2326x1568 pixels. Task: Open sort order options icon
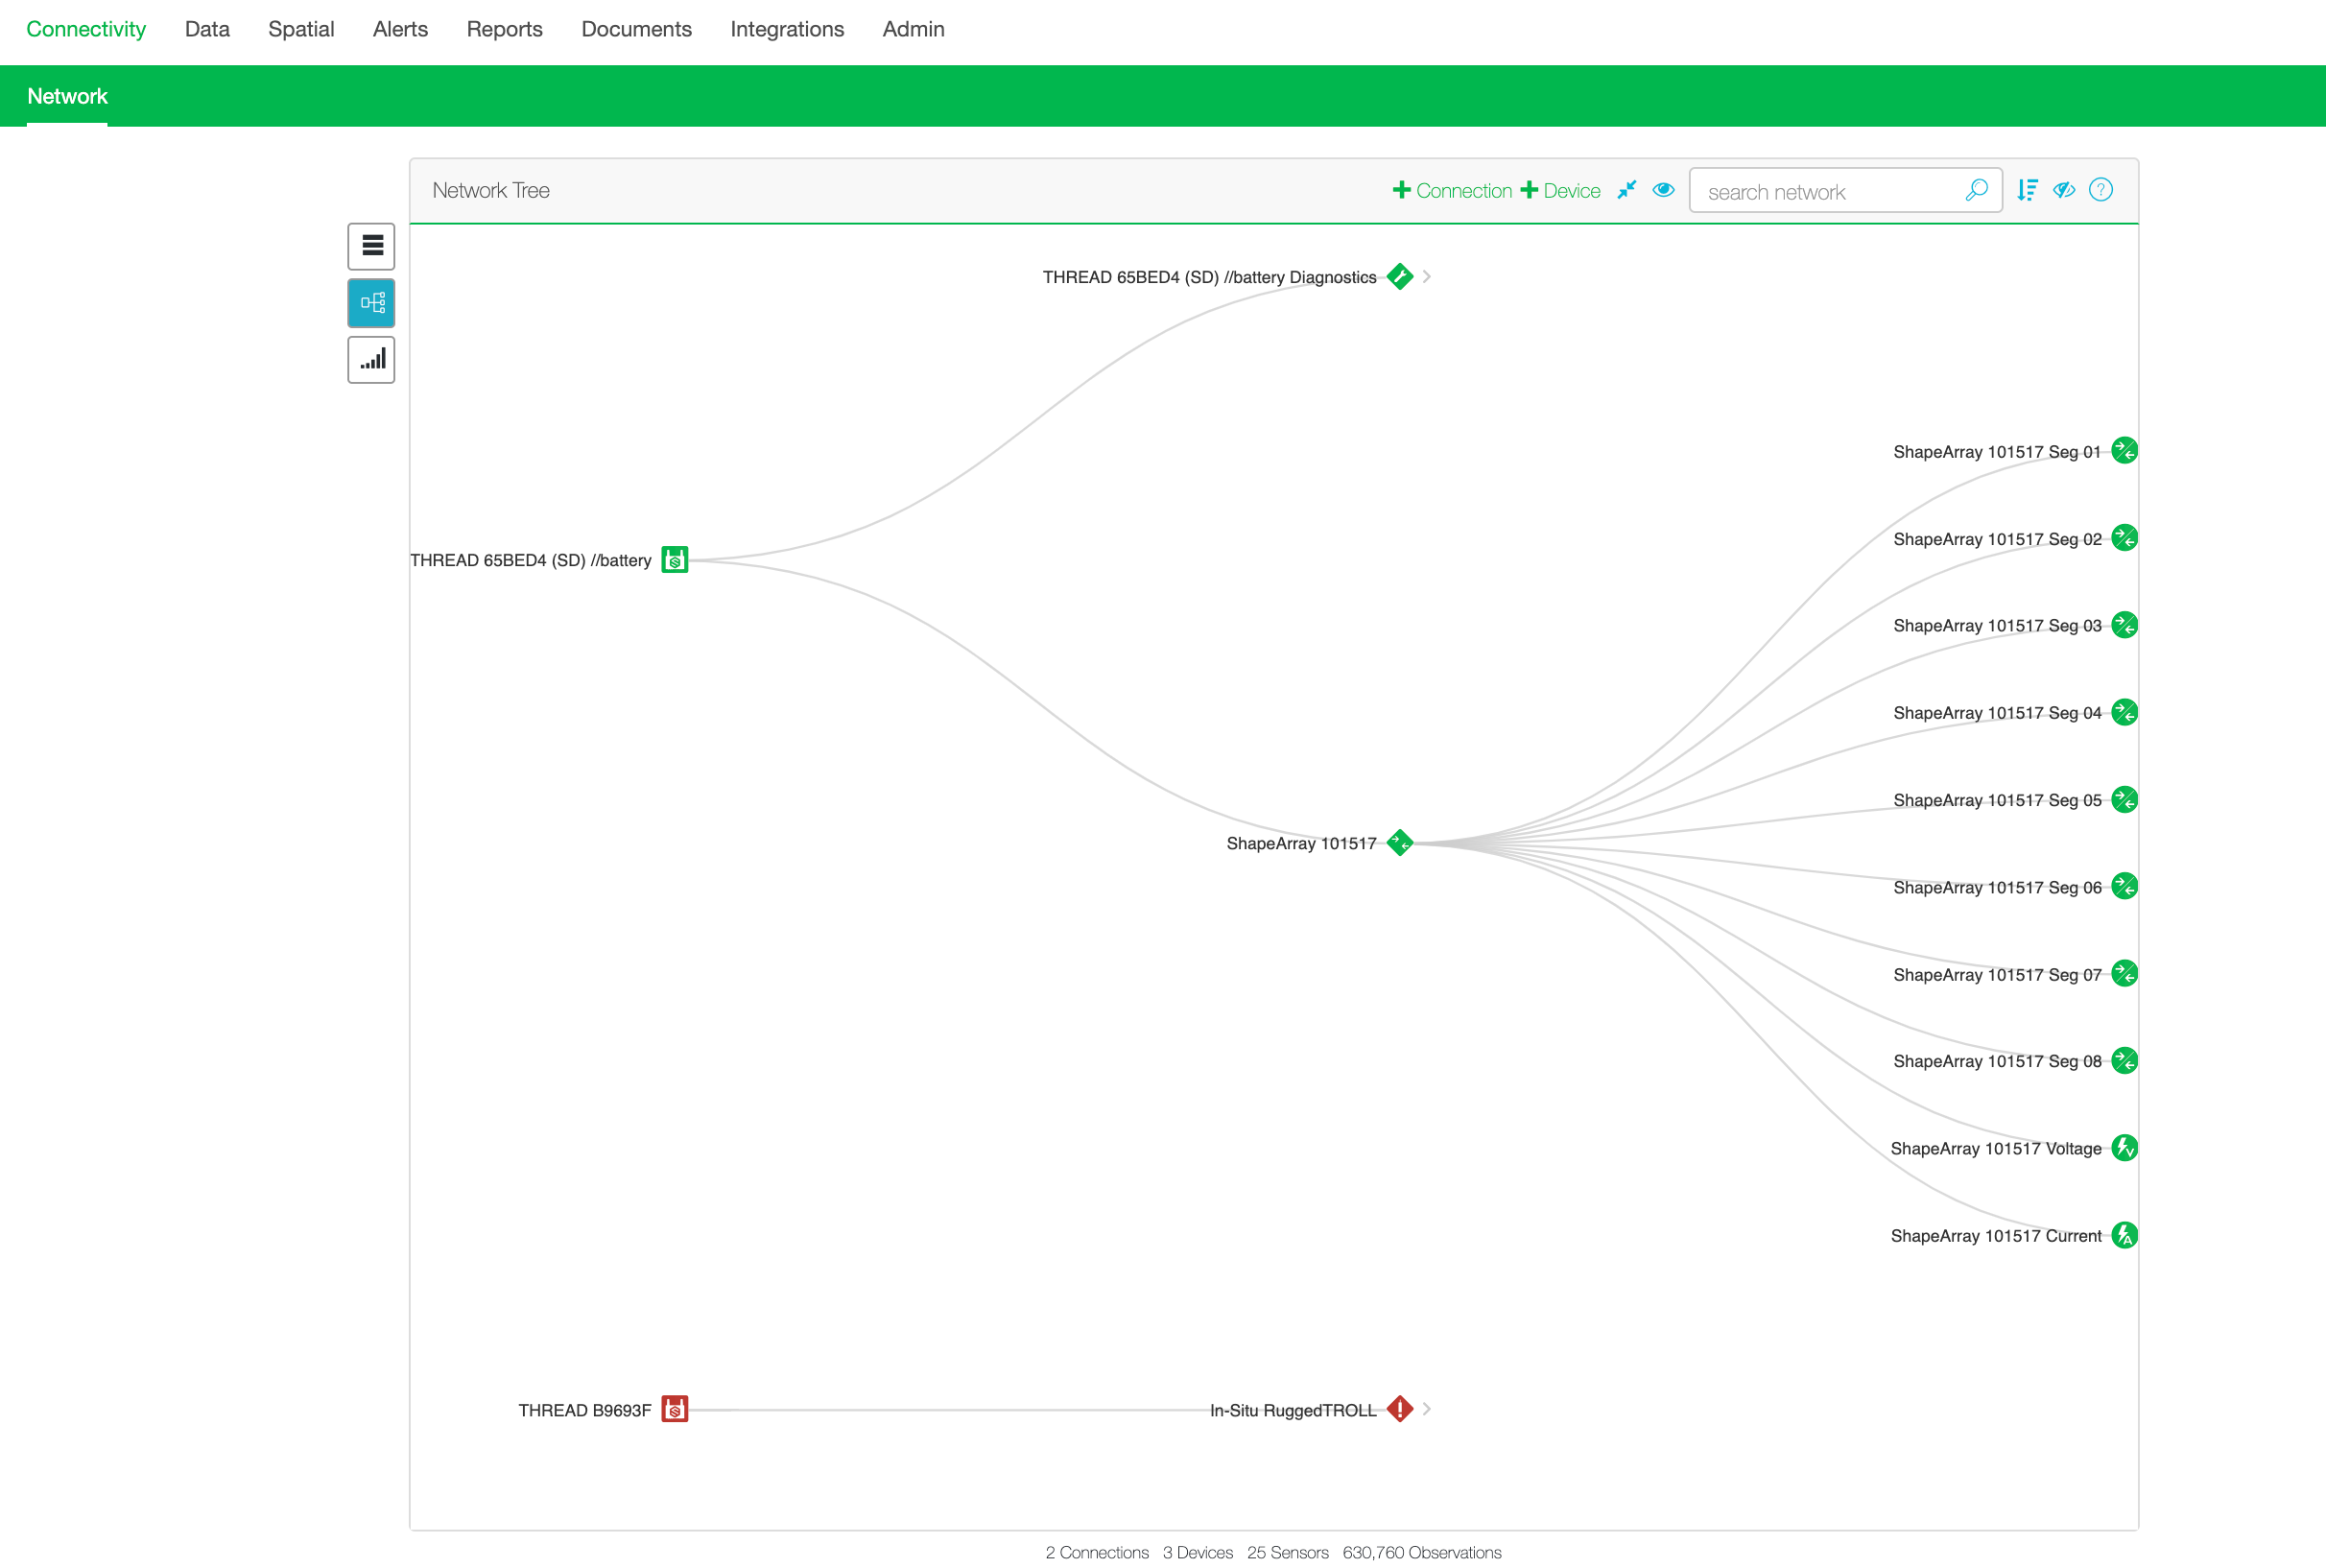coord(2027,190)
